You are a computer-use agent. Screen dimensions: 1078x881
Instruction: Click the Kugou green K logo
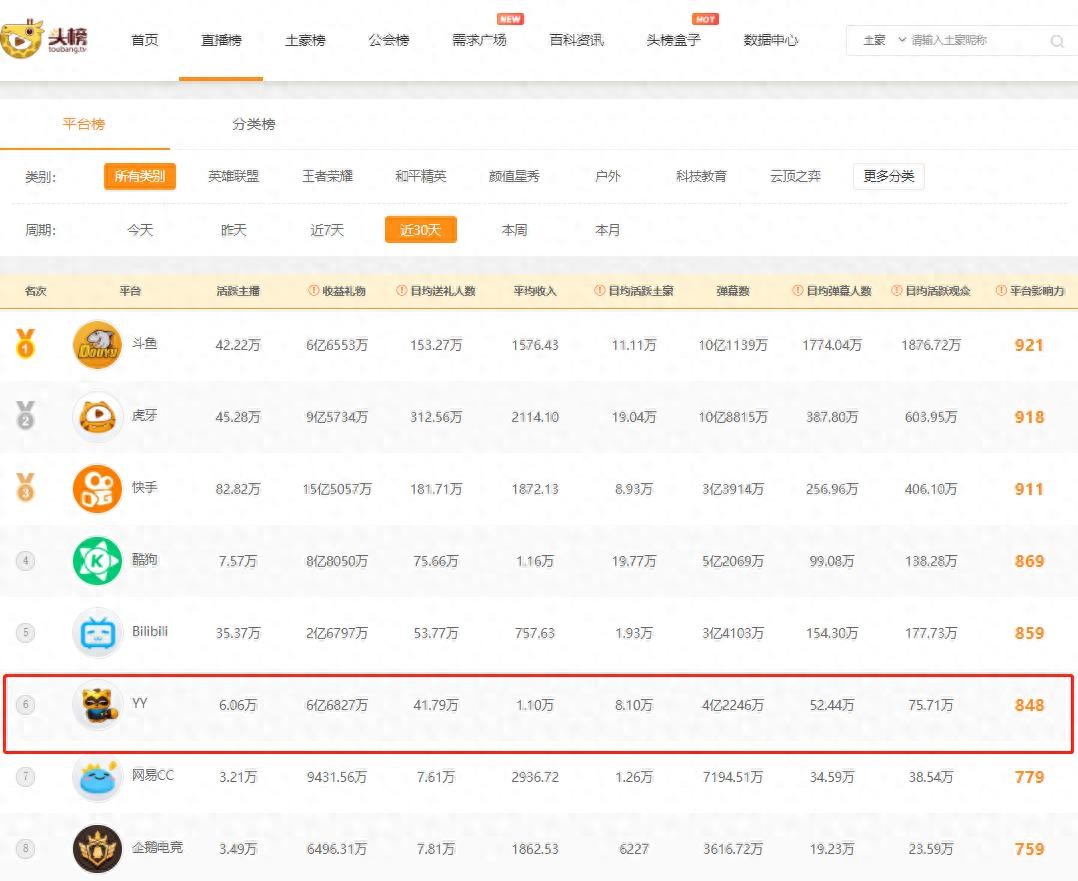[x=97, y=561]
